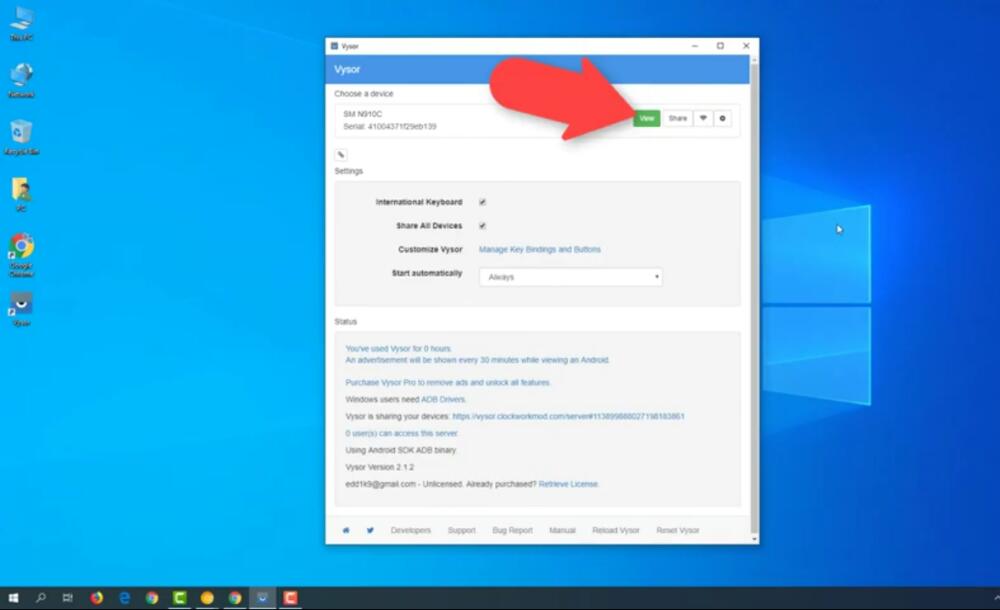Select SM N910C device name text
Viewport: 1000px width, 610px height.
click(362, 114)
